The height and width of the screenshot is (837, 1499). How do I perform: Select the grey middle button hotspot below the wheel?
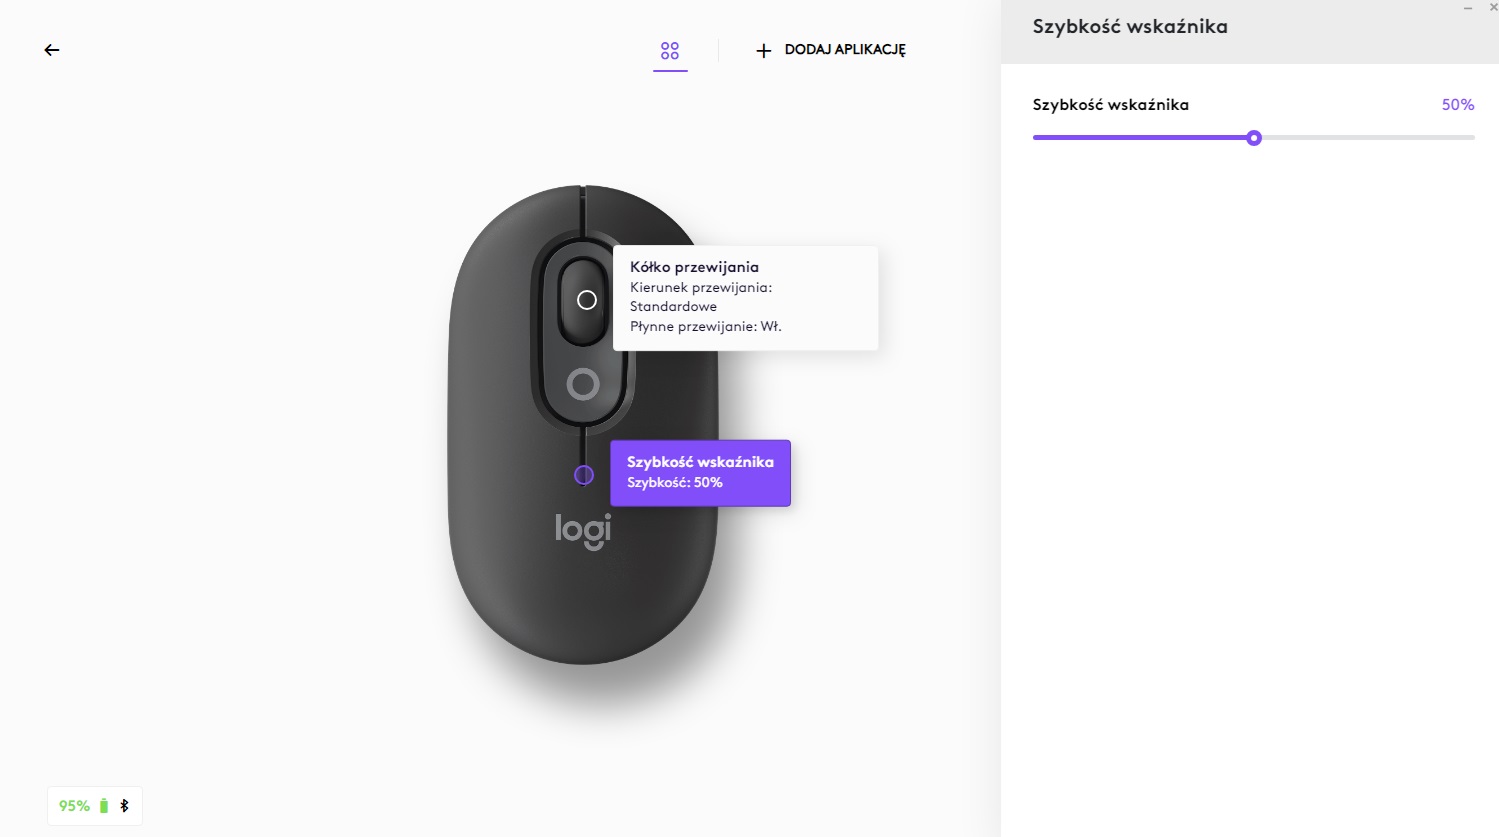pos(583,384)
